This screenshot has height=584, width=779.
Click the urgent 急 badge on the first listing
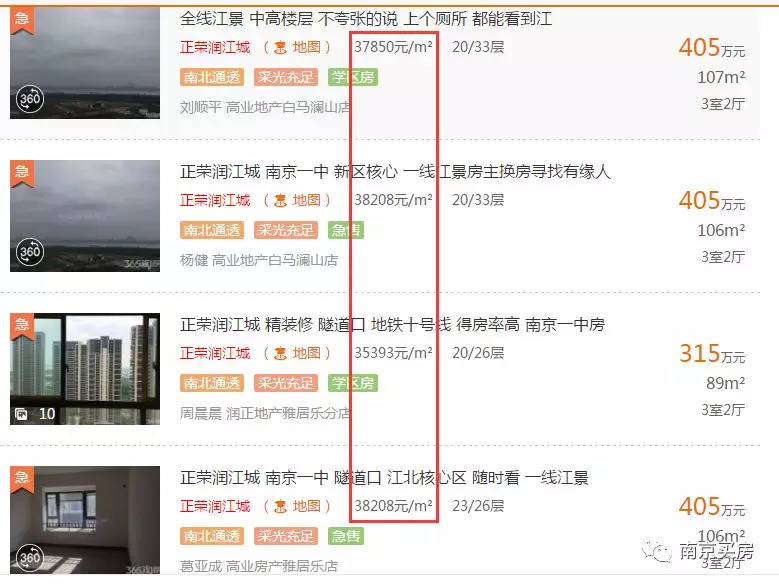pyautogui.click(x=22, y=20)
